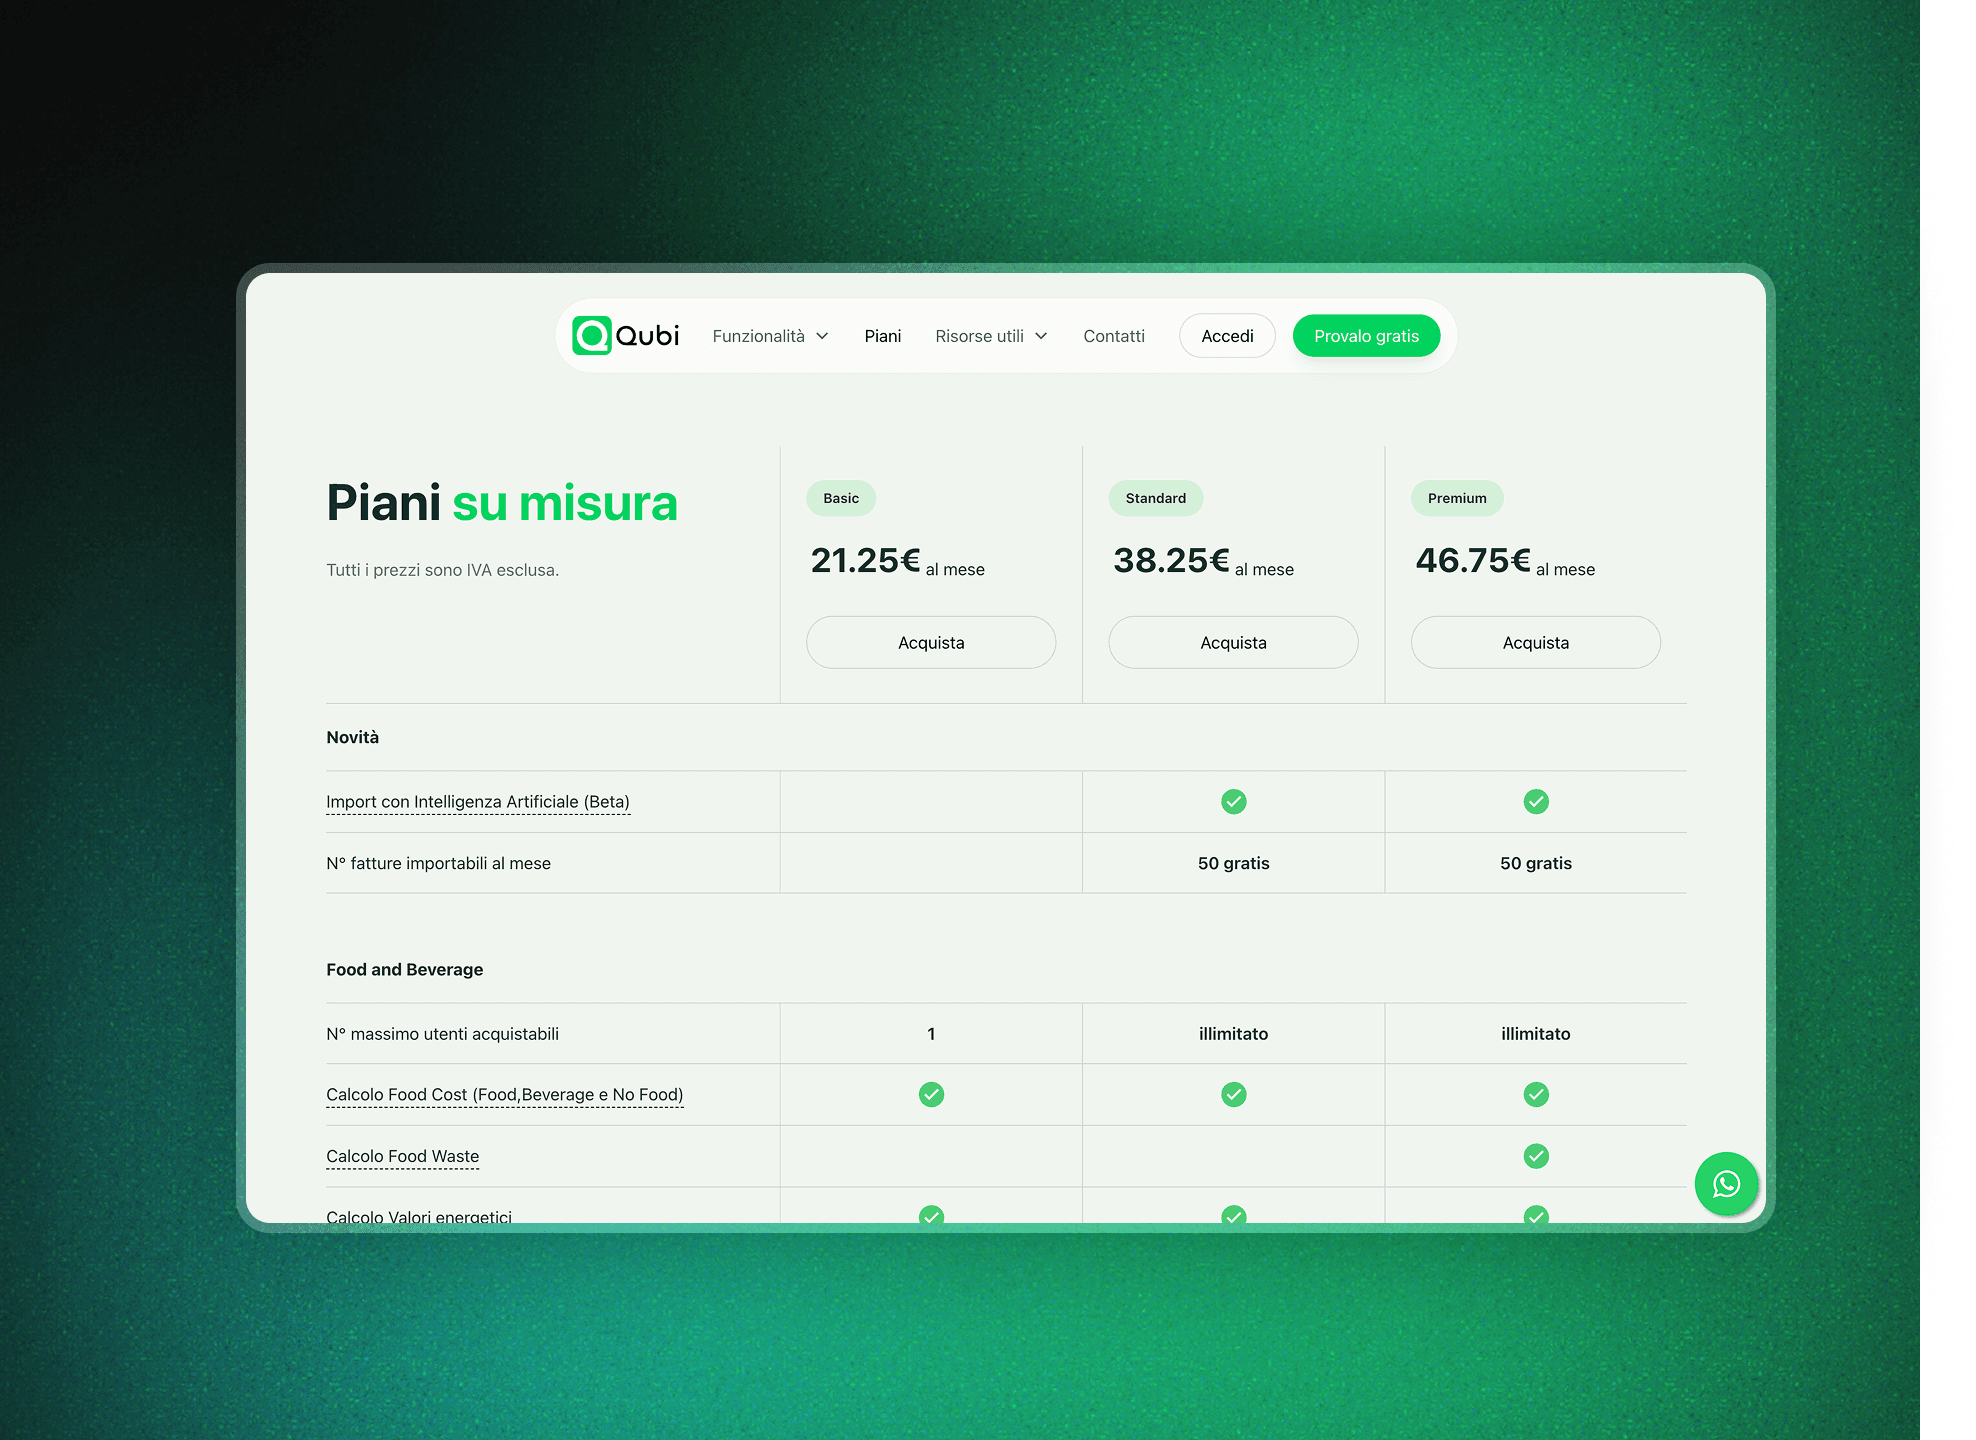Open the Piani menu item
This screenshot has width=1976, height=1440.
pos(882,336)
